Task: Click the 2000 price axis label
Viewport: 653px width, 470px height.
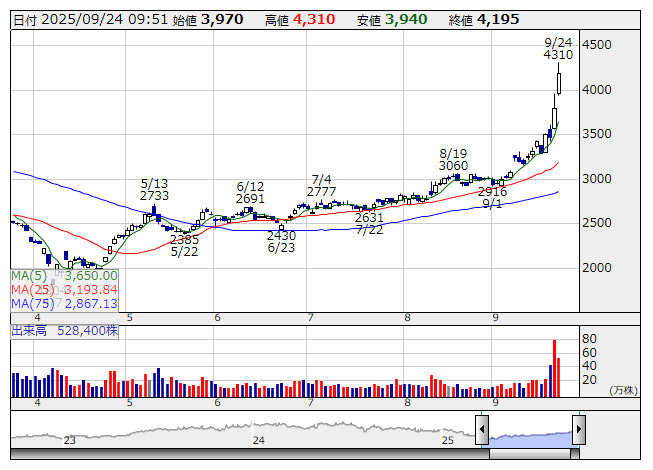Action: (x=597, y=268)
